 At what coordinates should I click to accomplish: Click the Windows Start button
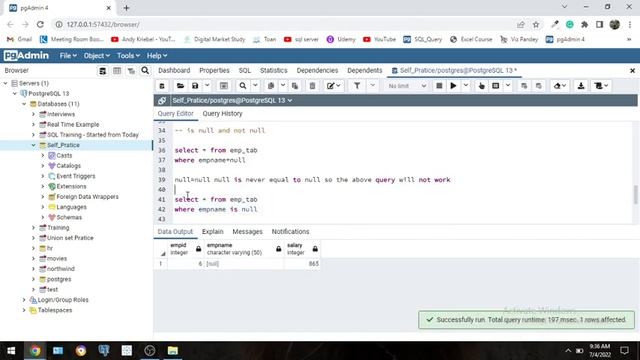pos(11,351)
